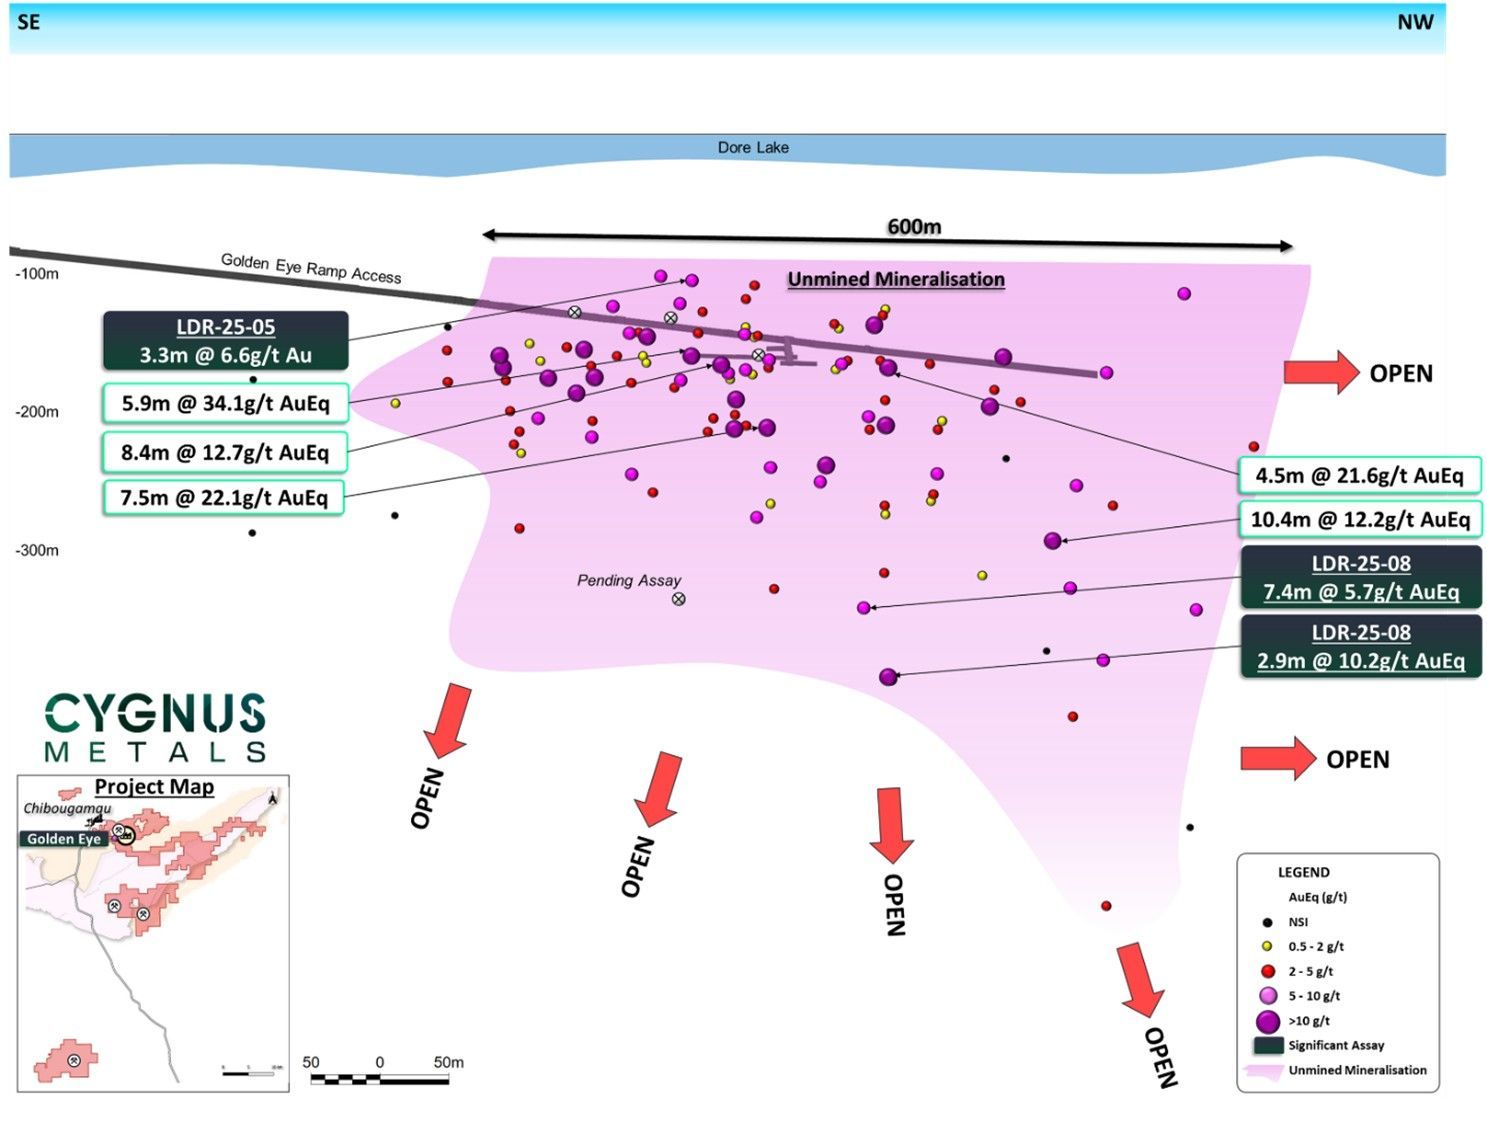Select the LDR-25-08 2.9m @ 10.2g/t AuEq box
1487x1122 pixels.
point(1360,647)
